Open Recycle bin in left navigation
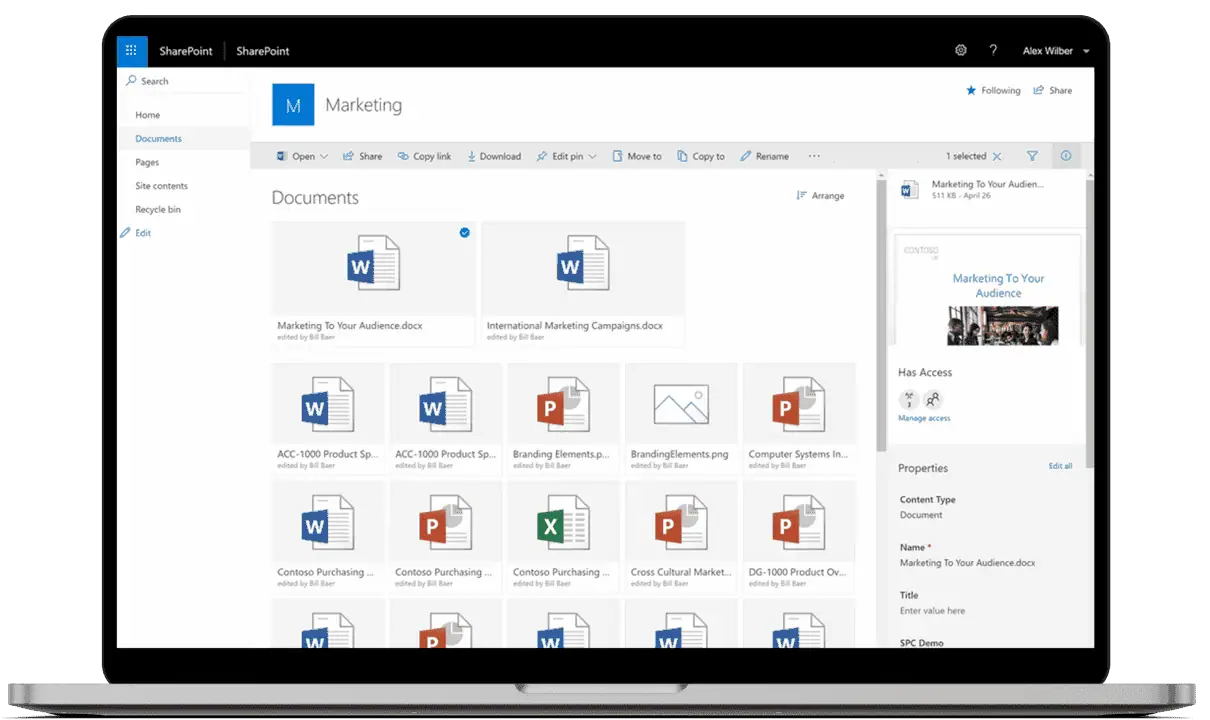Image resolution: width=1210 pixels, height=720 pixels. tap(158, 210)
